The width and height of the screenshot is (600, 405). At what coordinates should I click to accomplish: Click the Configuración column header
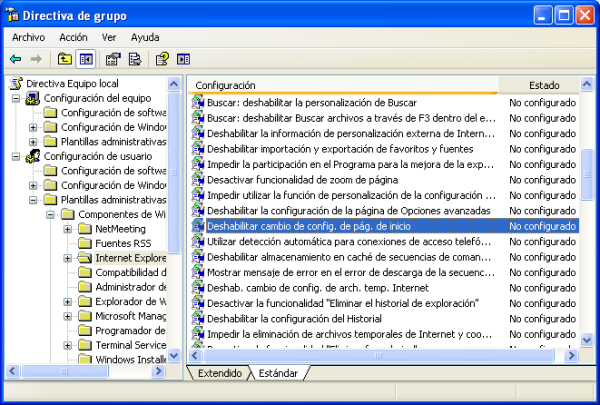[x=340, y=85]
